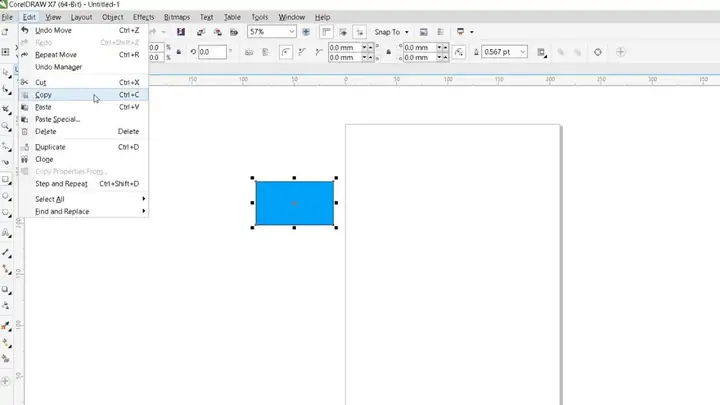Image resolution: width=720 pixels, height=405 pixels.
Task: Toggle the lock ratio padlock near scale fields
Action: (x=179, y=52)
